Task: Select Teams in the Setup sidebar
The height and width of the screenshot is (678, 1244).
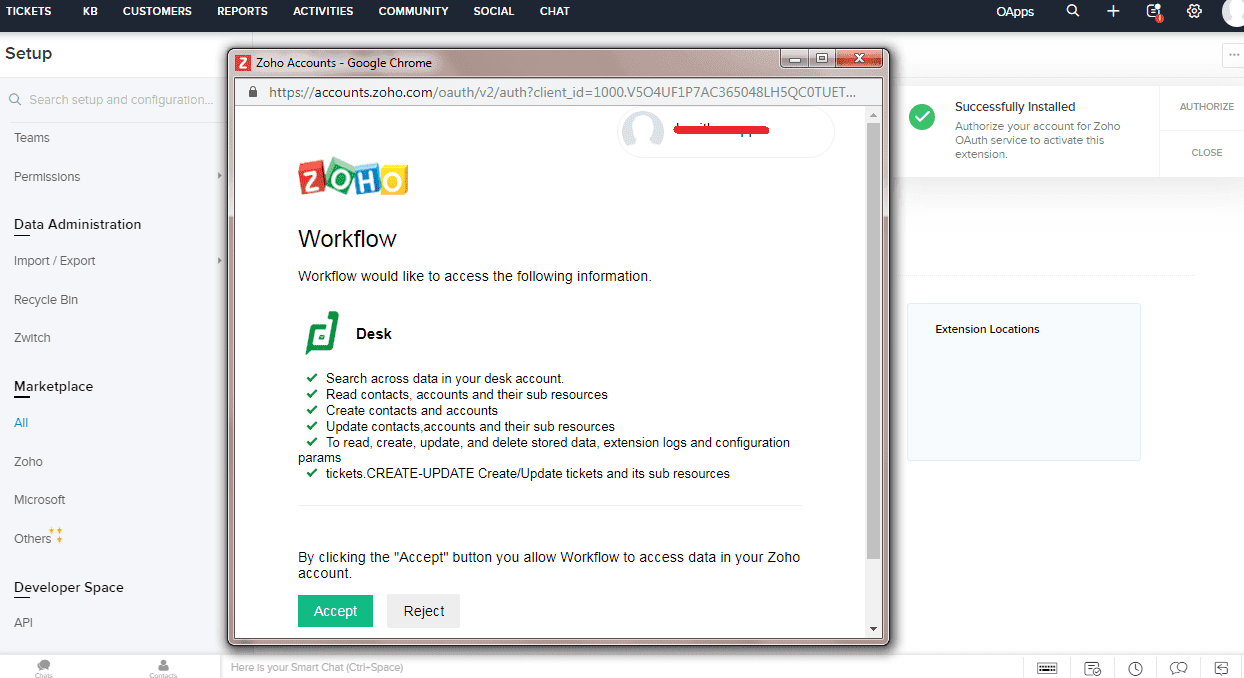Action: (x=32, y=138)
